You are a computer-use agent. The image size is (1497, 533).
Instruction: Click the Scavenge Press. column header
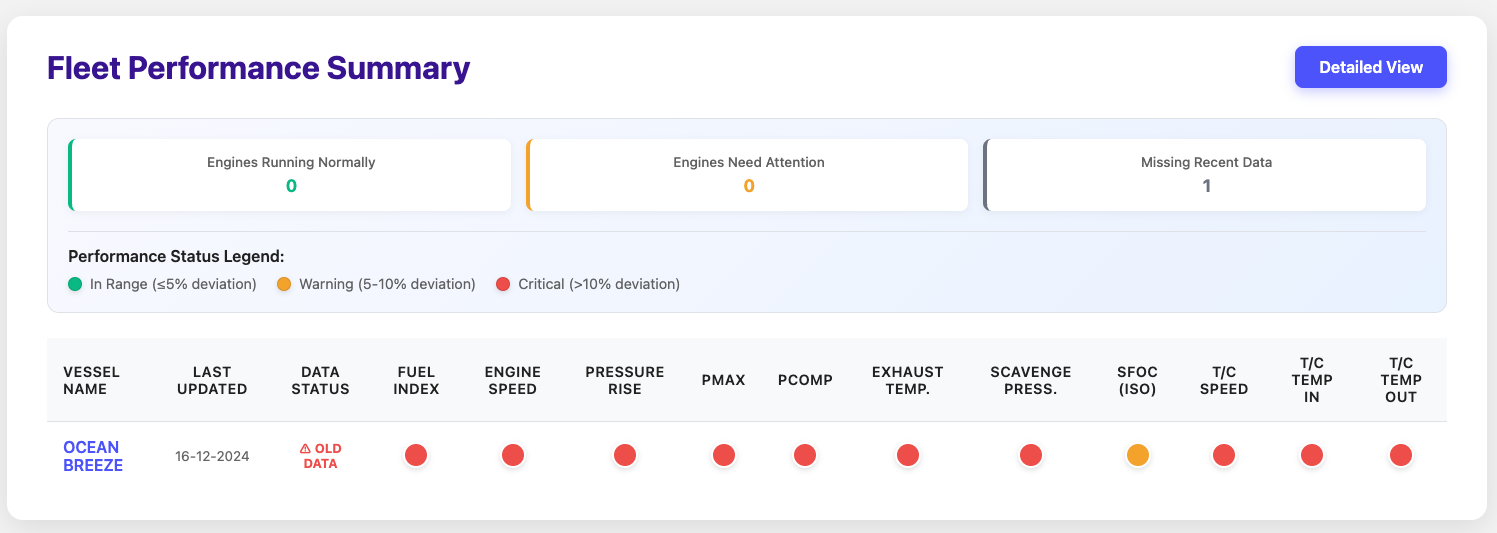tap(1031, 380)
